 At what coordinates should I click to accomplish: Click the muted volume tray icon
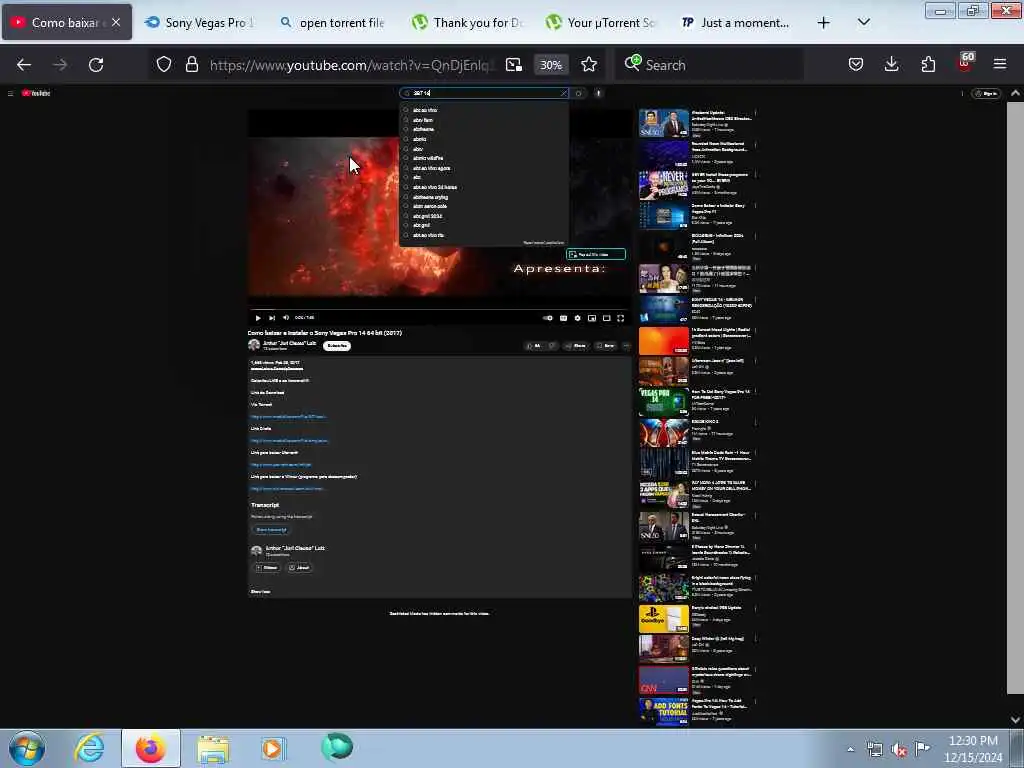click(899, 750)
